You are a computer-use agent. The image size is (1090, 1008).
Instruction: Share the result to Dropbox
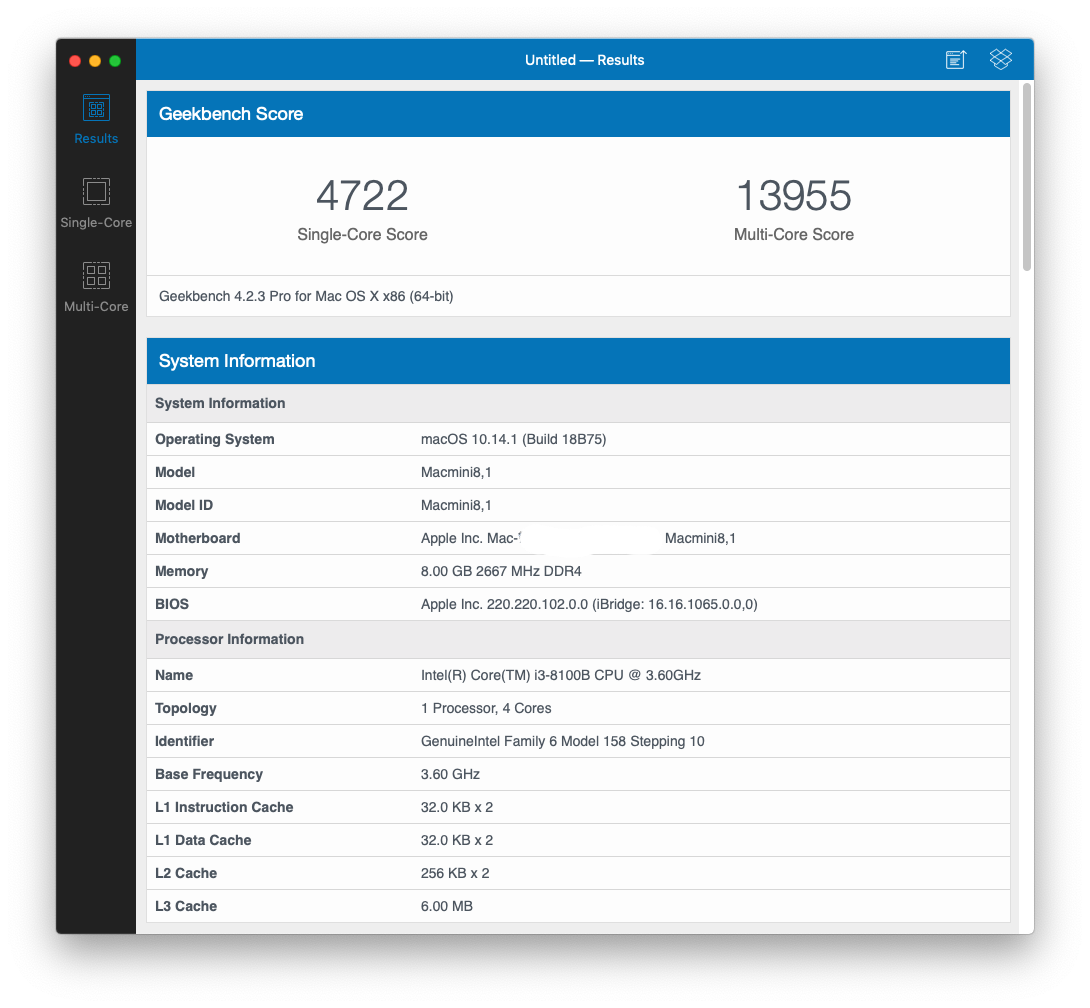1001,59
